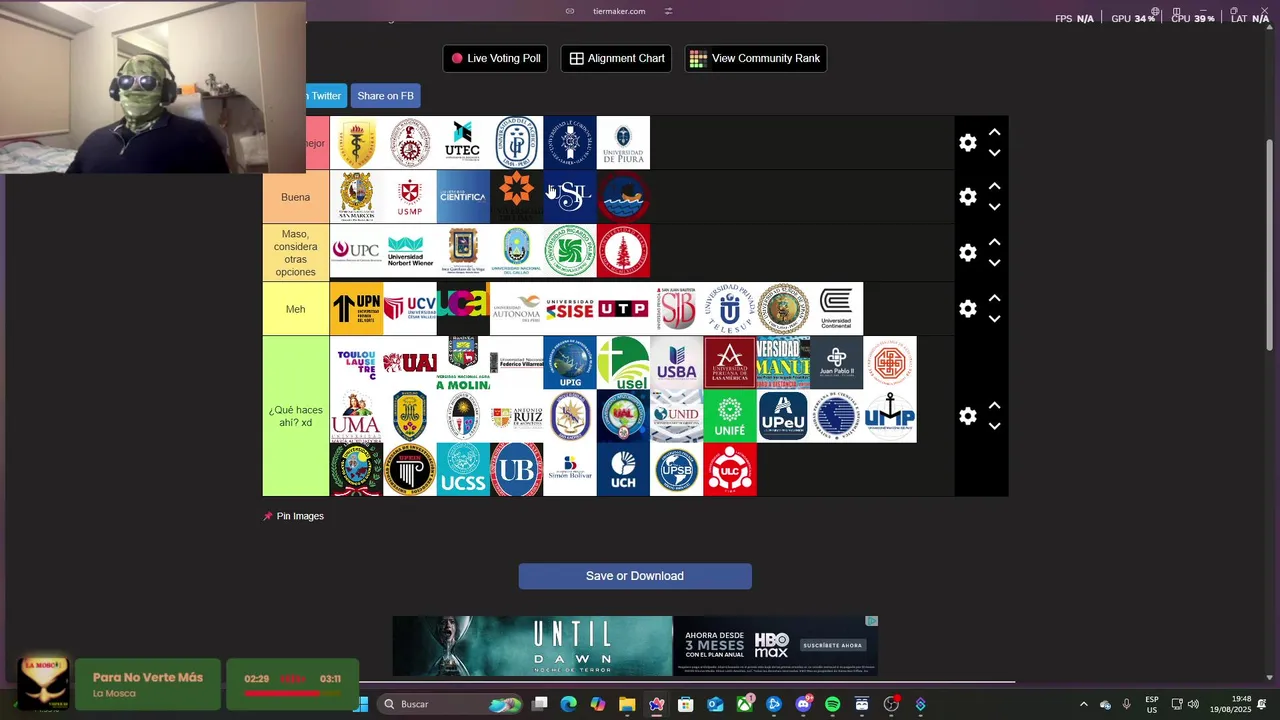
Task: Open settings gear for Buena tier
Action: [967, 197]
